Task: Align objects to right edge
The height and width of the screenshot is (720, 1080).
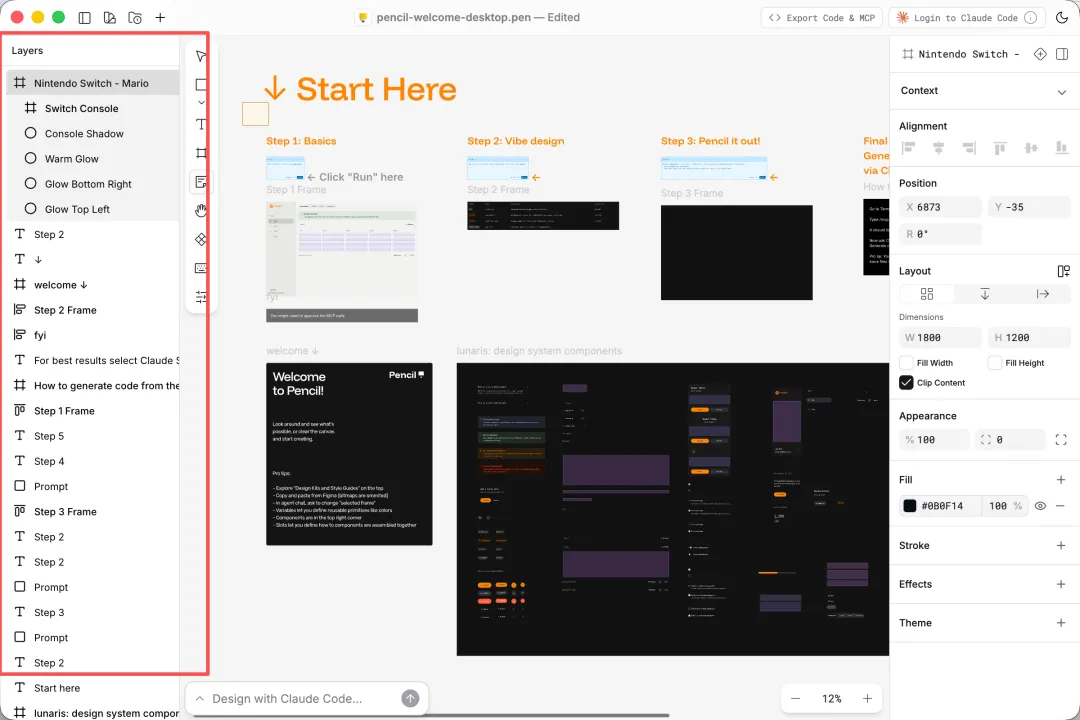Action: [x=969, y=147]
